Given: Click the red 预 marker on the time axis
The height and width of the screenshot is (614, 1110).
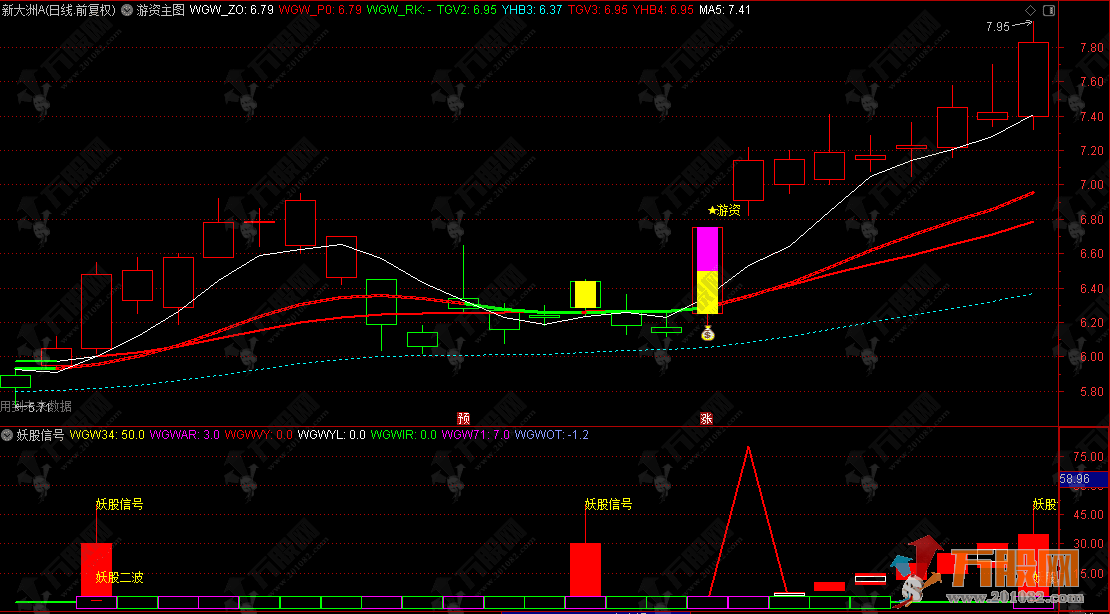Looking at the screenshot, I should pos(464,418).
